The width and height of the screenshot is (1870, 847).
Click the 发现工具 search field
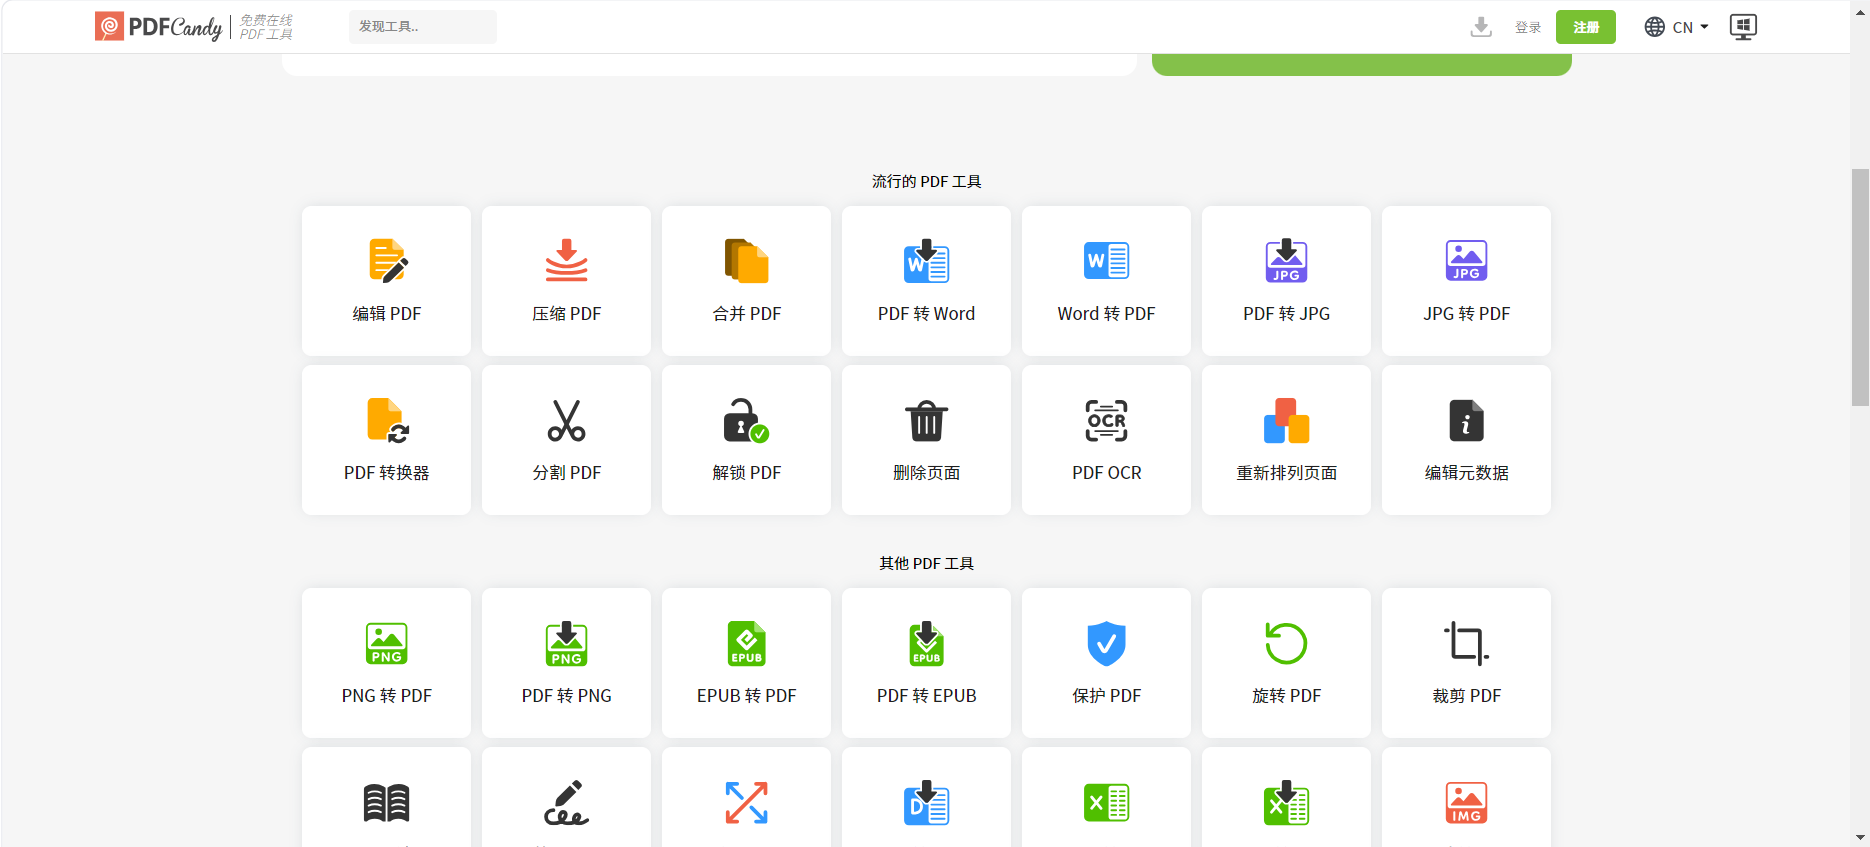(x=422, y=27)
